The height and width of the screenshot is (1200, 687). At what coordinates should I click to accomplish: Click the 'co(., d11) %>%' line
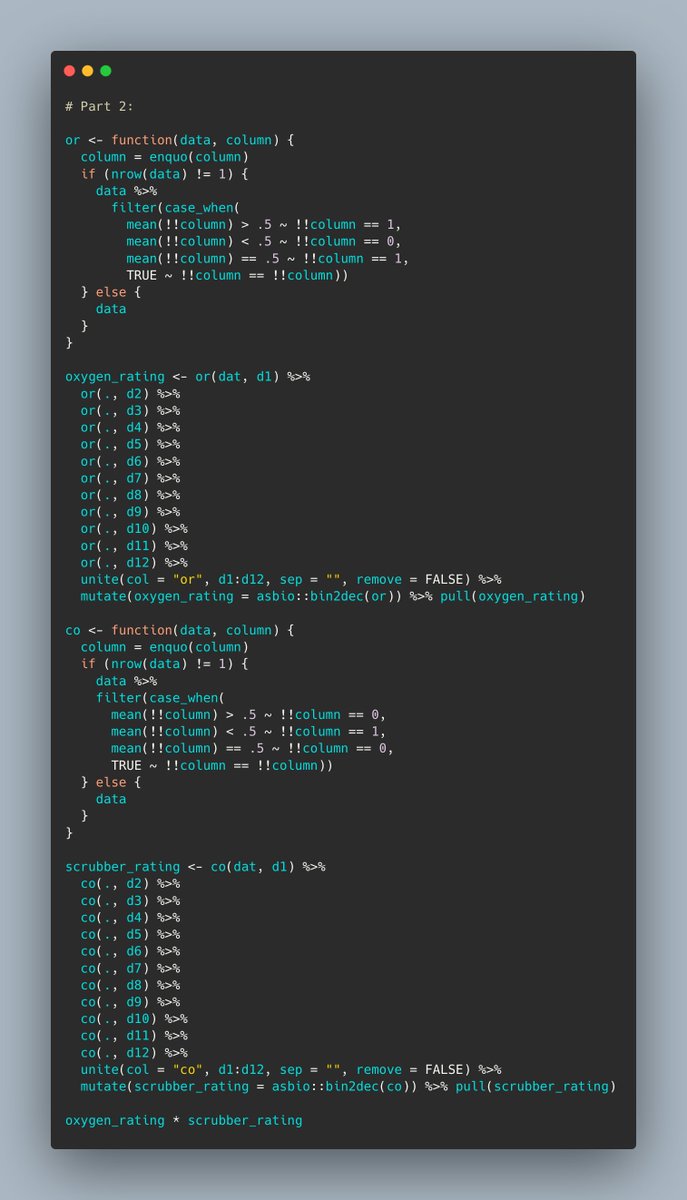[134, 1035]
